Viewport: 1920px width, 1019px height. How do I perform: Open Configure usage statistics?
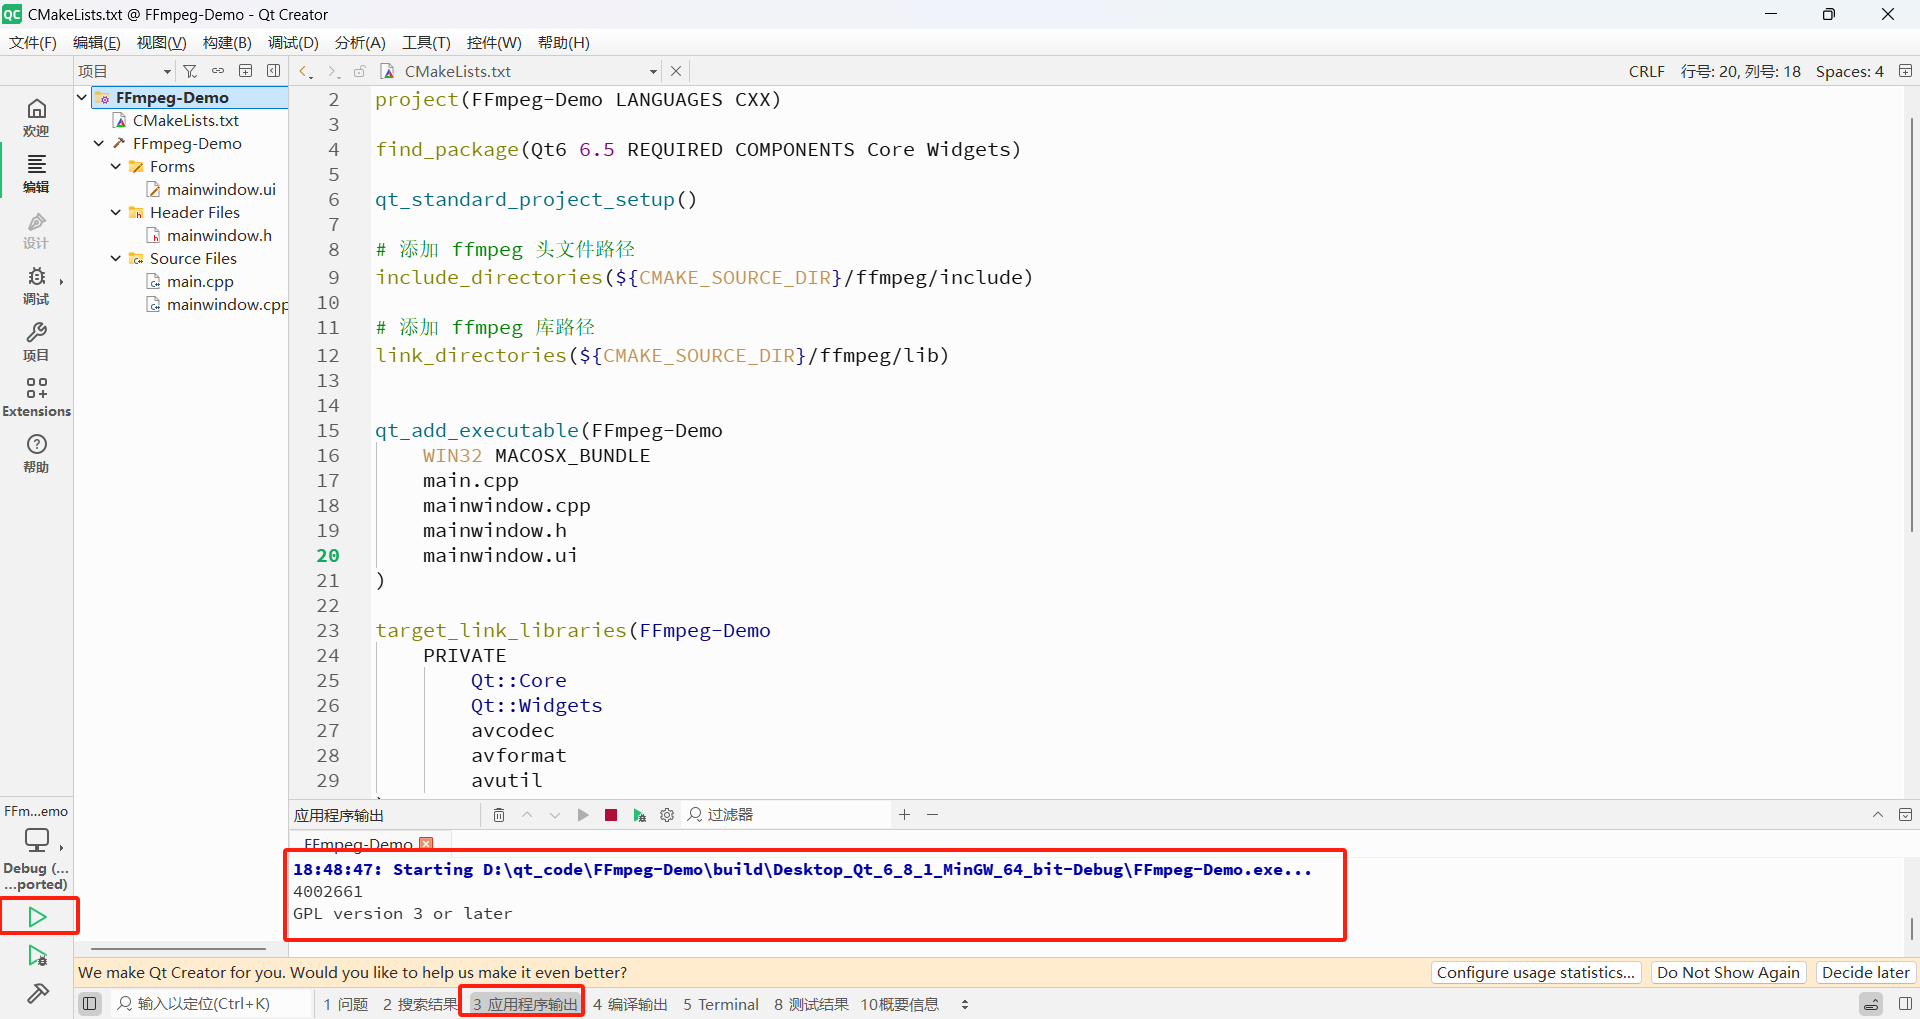pyautogui.click(x=1535, y=972)
